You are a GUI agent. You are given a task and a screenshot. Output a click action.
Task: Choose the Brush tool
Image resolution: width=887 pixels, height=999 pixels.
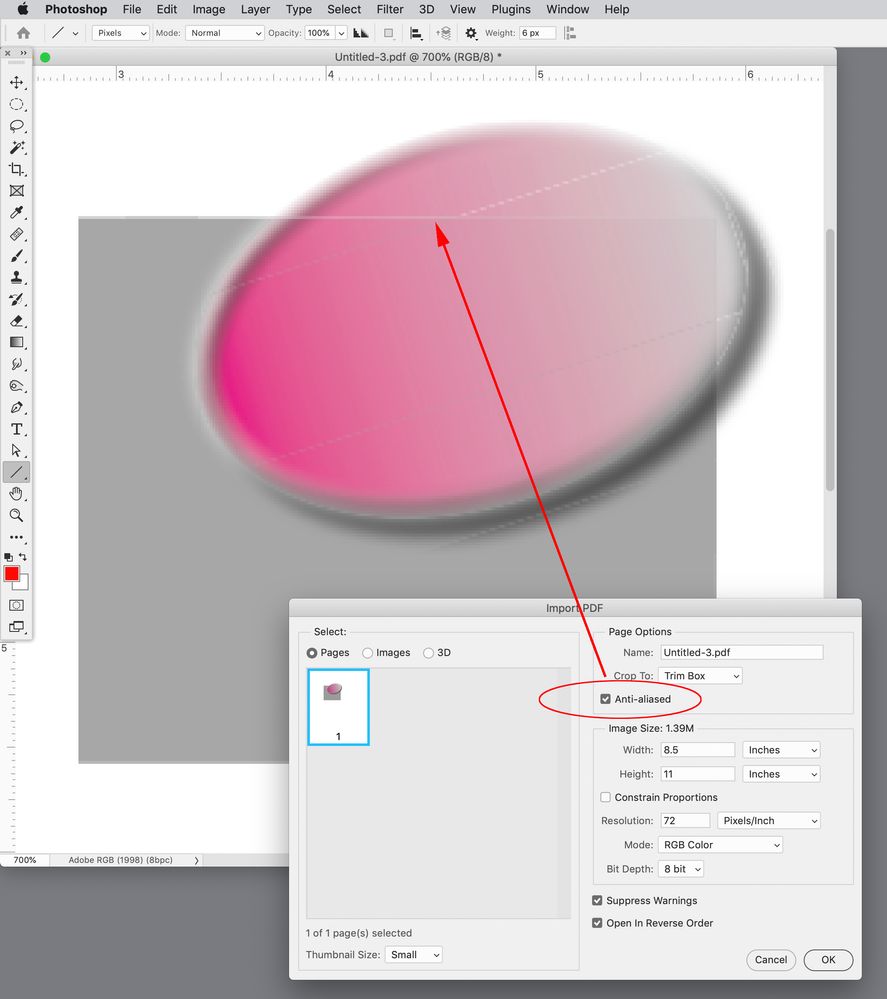coord(16,256)
